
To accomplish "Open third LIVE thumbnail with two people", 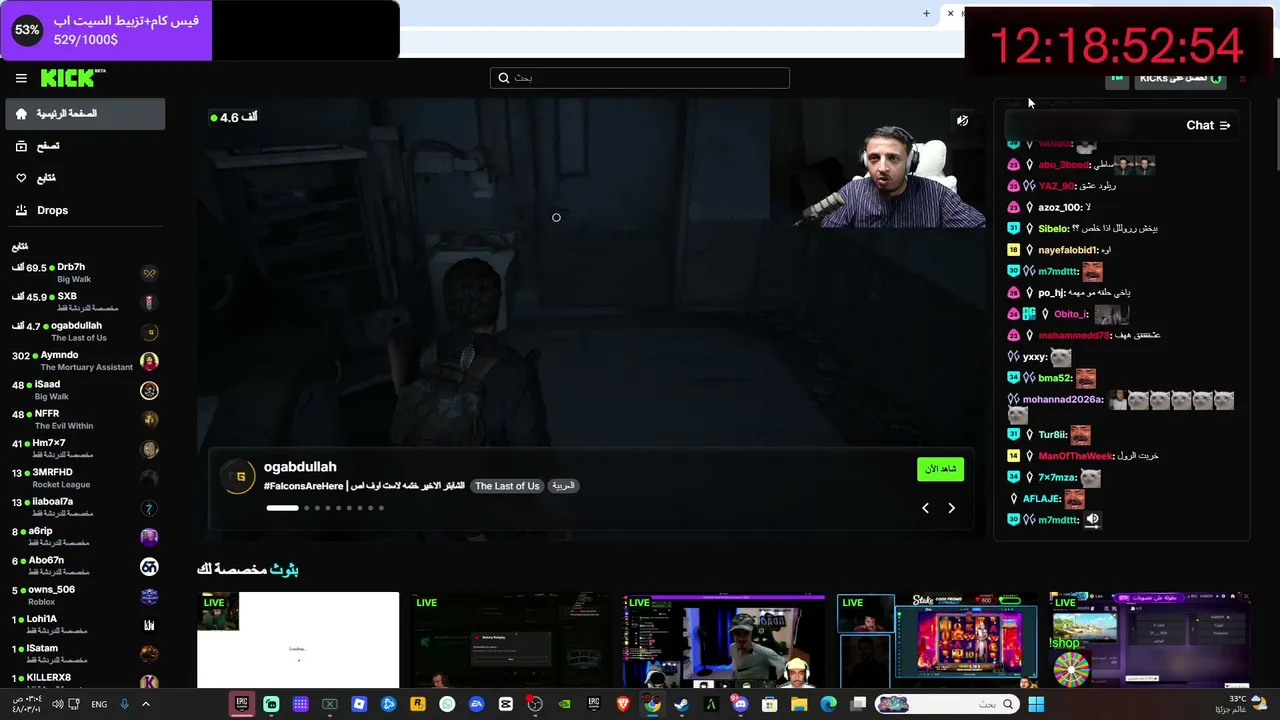I will click(723, 640).
